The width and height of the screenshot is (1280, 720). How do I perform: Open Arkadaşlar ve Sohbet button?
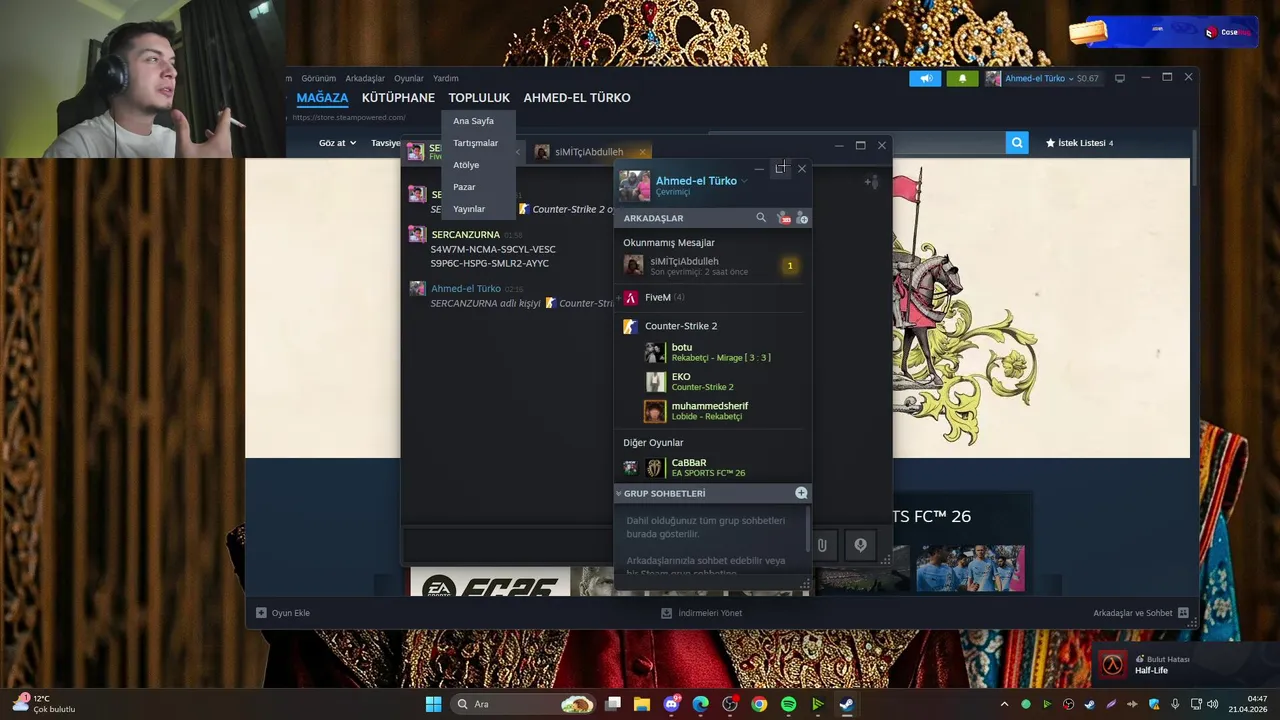pos(1141,613)
